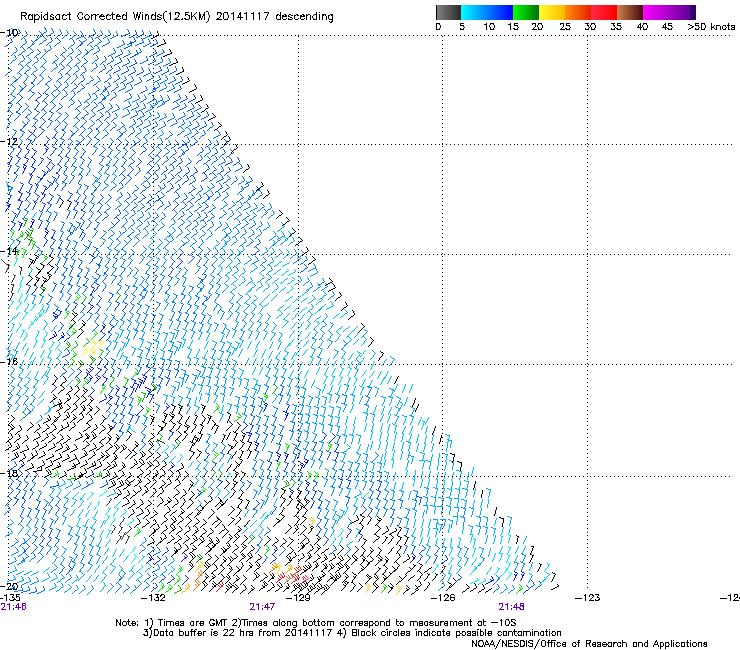Click the brown 35-40 knots legend color
The height and width of the screenshot is (650, 740).
point(630,12)
